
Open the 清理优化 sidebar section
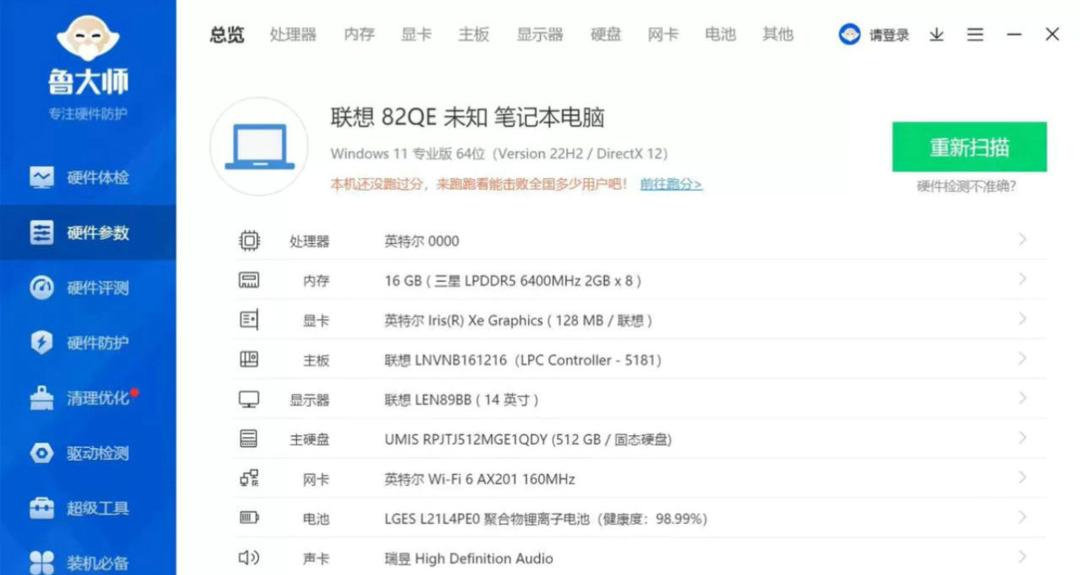(x=87, y=398)
